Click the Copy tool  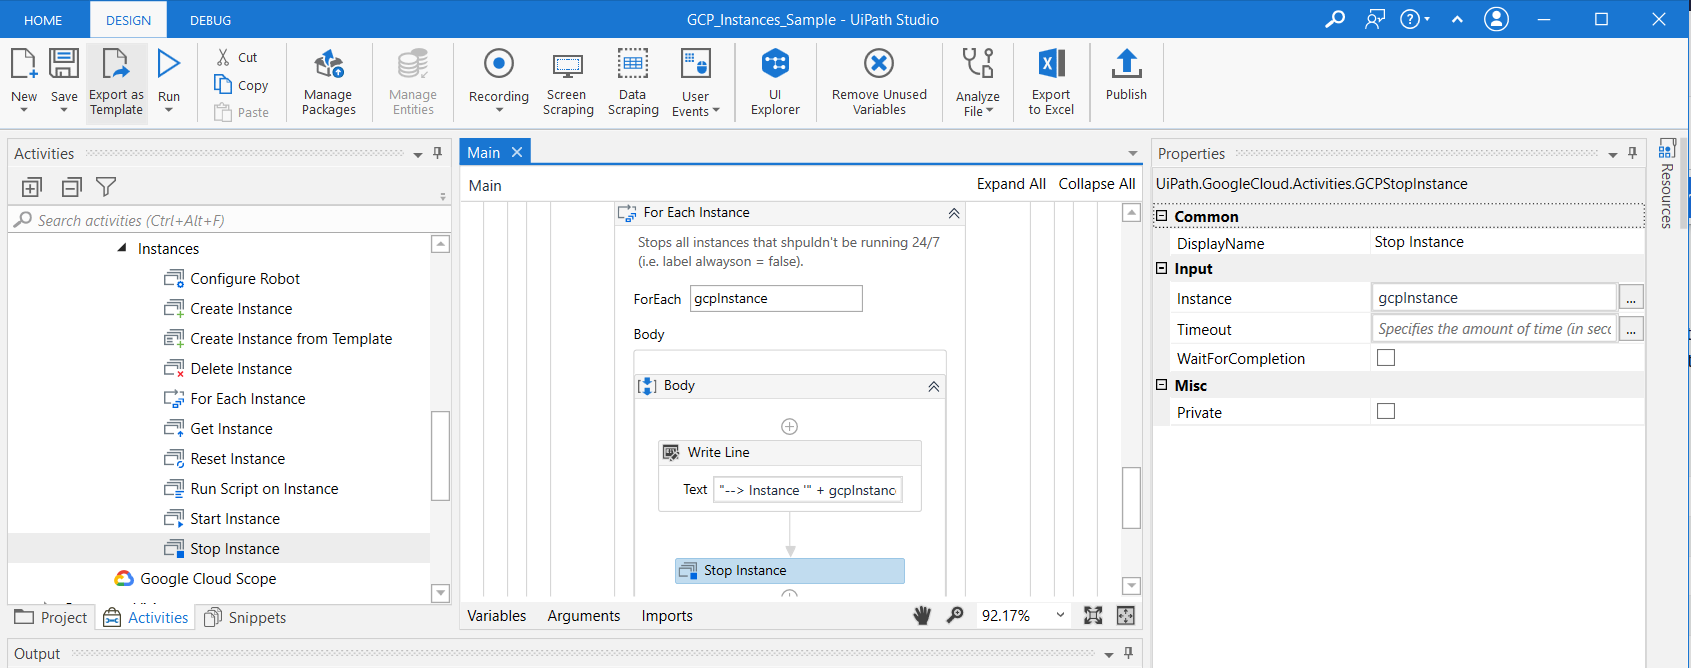pos(242,86)
